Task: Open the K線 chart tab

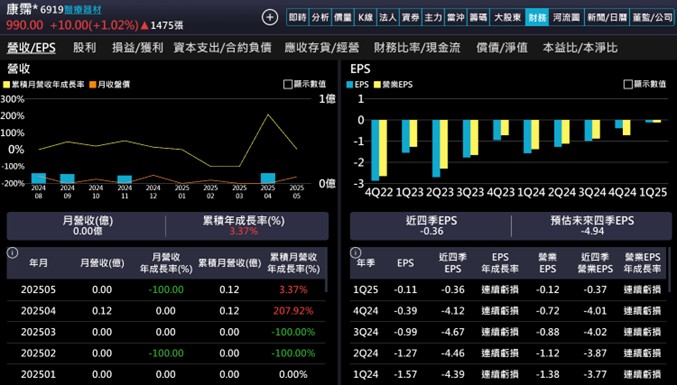Action: click(365, 18)
